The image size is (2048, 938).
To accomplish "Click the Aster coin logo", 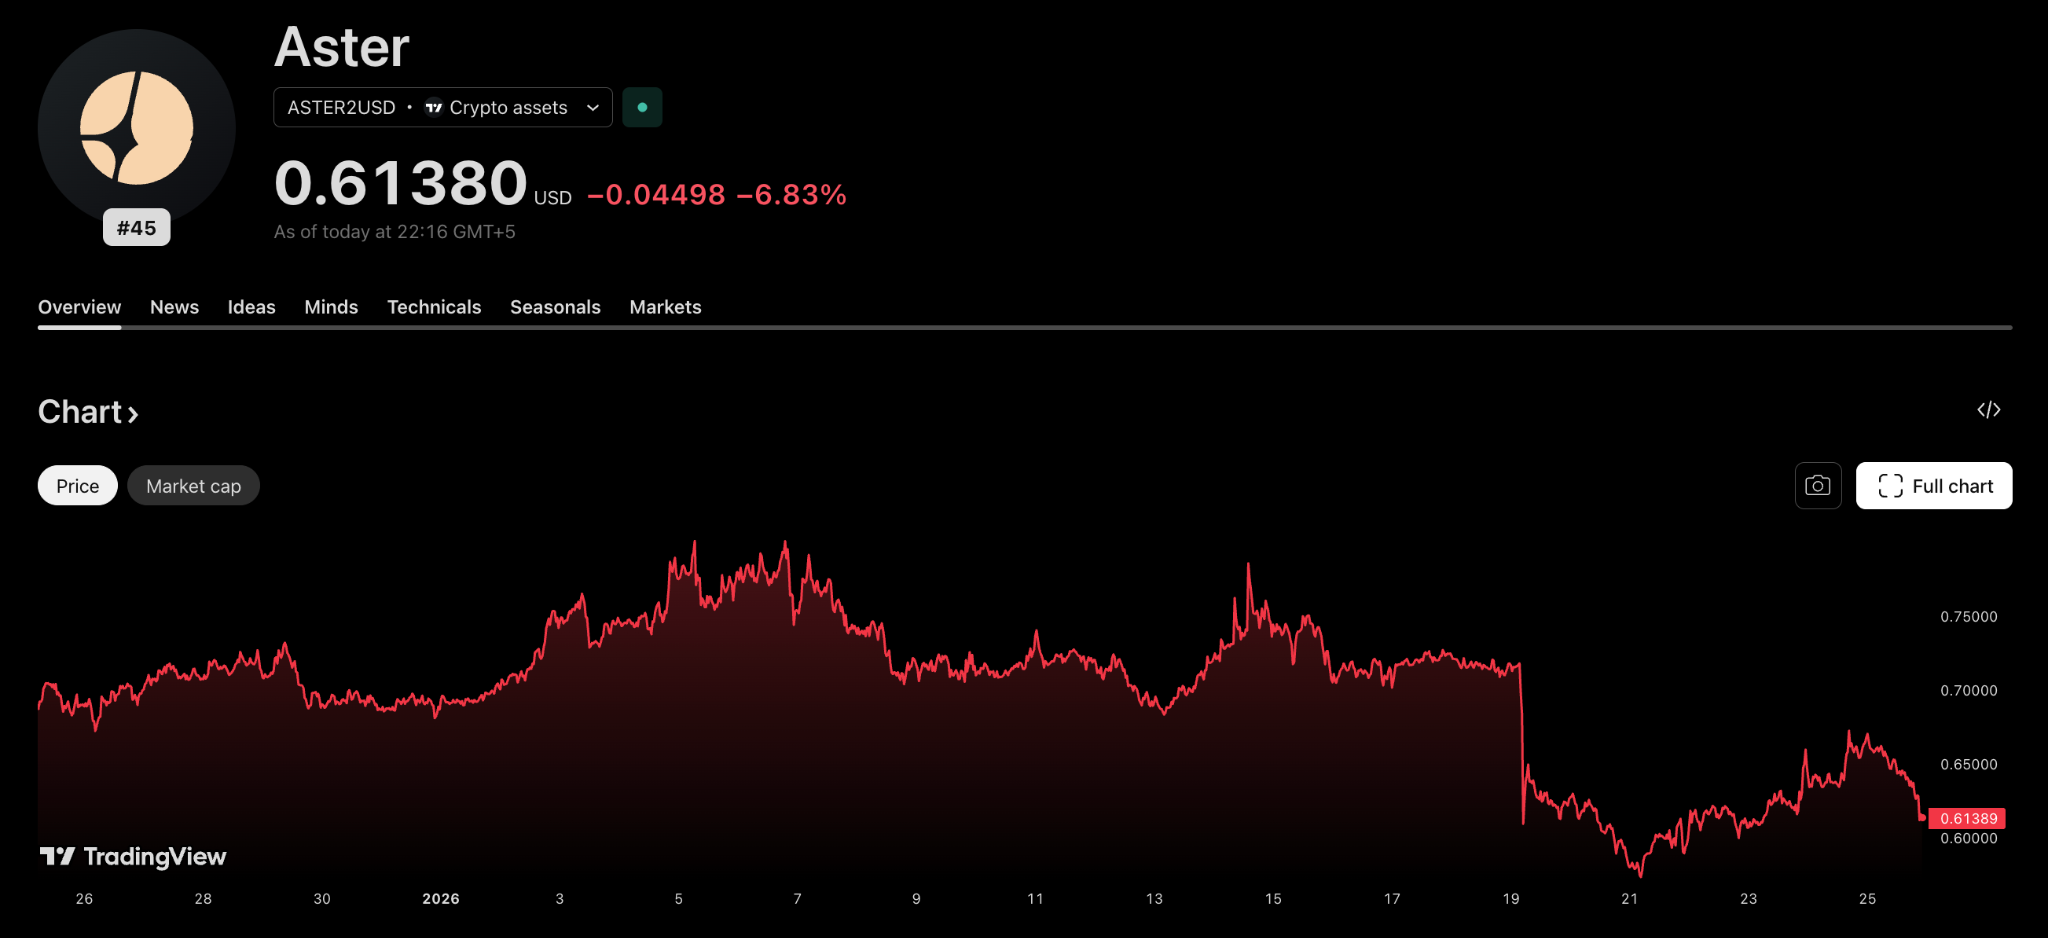I will coord(136,127).
